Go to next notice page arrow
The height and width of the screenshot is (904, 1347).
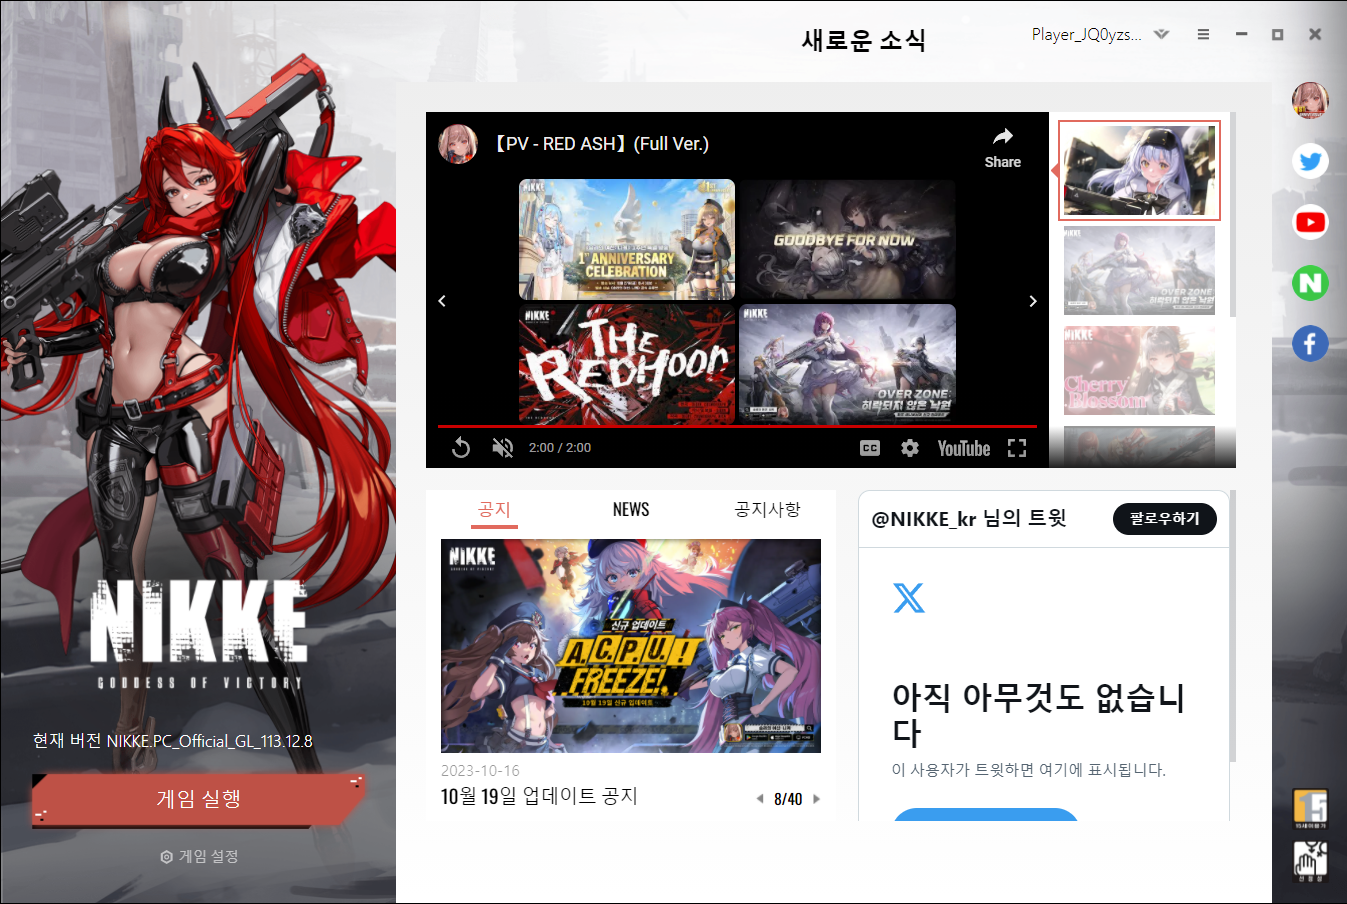point(816,799)
